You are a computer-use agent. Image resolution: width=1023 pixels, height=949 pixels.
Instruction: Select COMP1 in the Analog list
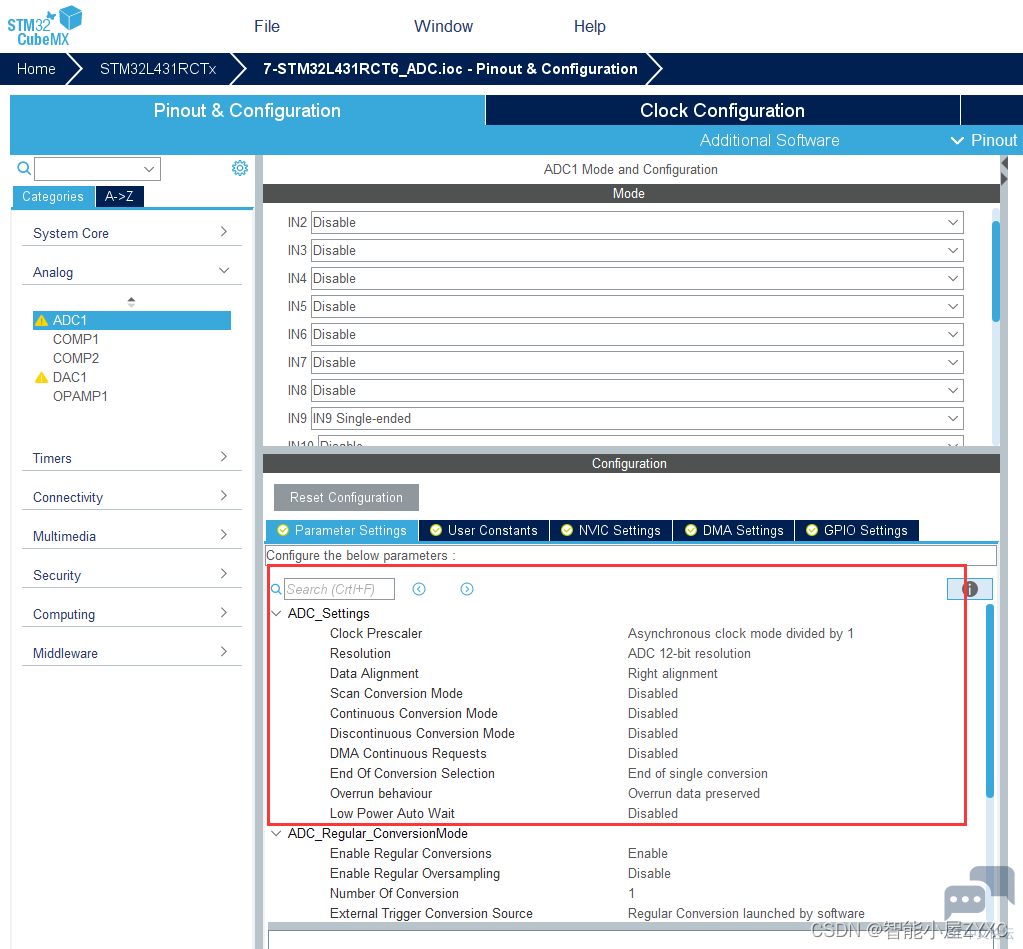tap(76, 339)
